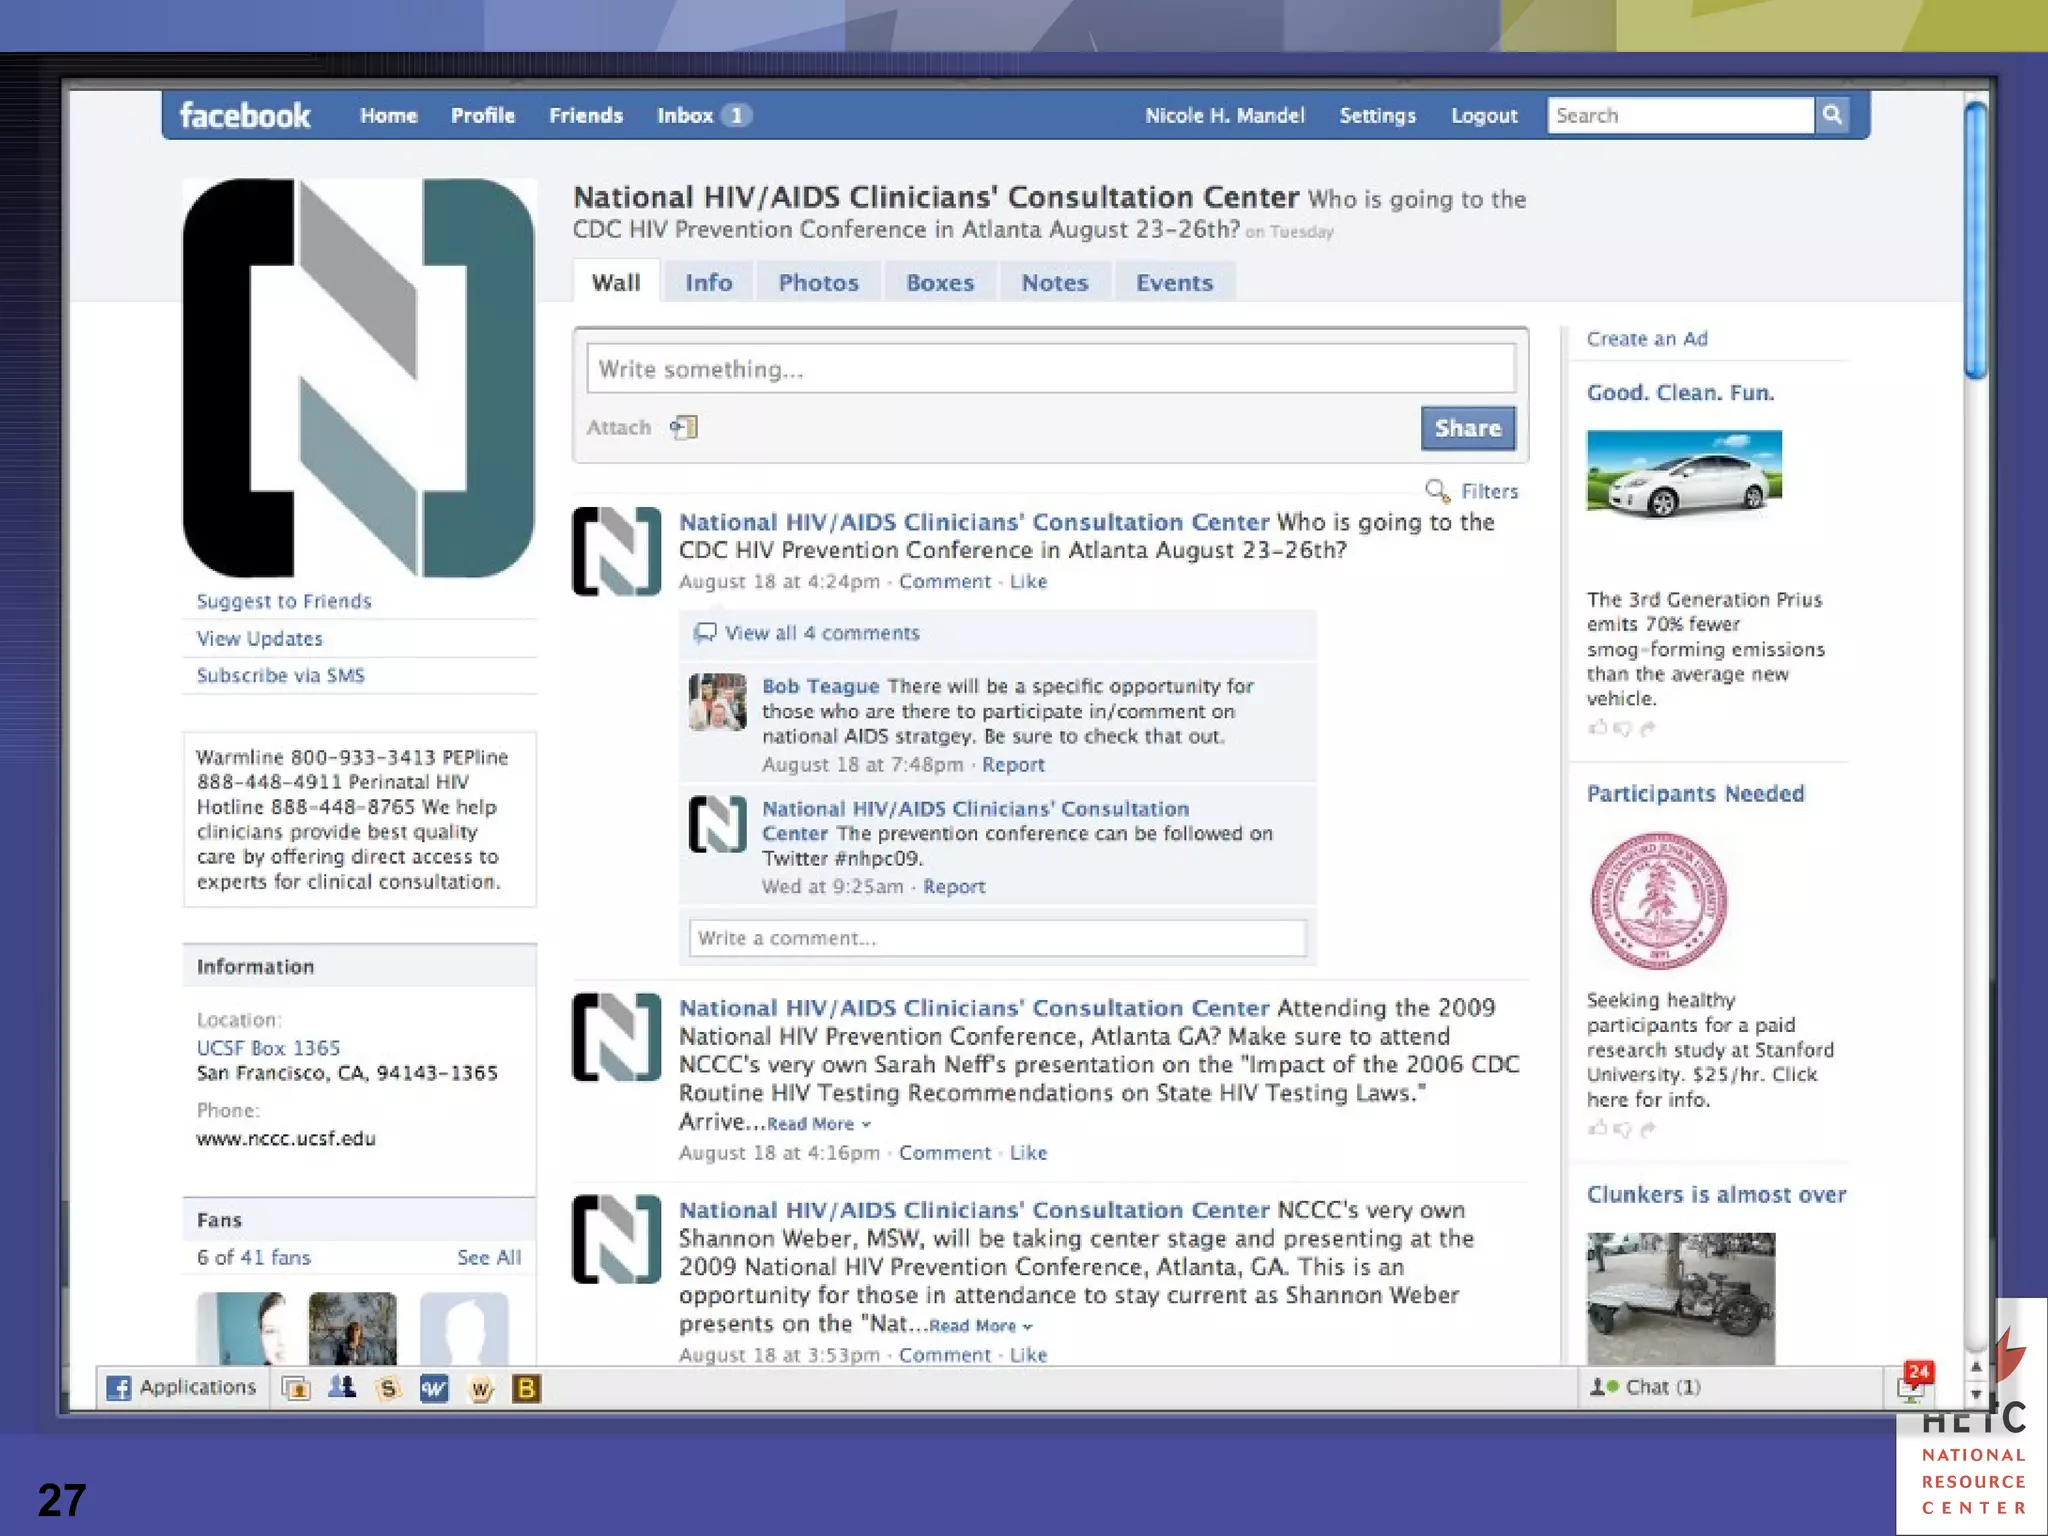The height and width of the screenshot is (1536, 2048).
Task: Open the Scrabble 'S' application icon
Action: point(388,1388)
